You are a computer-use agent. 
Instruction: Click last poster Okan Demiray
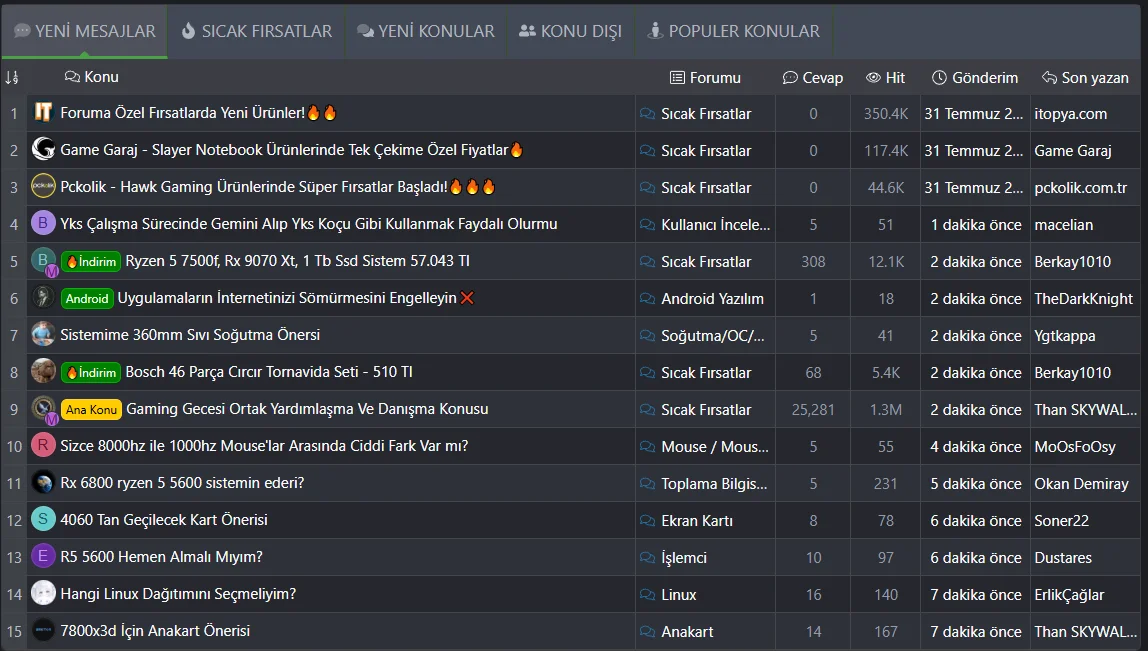click(x=1081, y=483)
